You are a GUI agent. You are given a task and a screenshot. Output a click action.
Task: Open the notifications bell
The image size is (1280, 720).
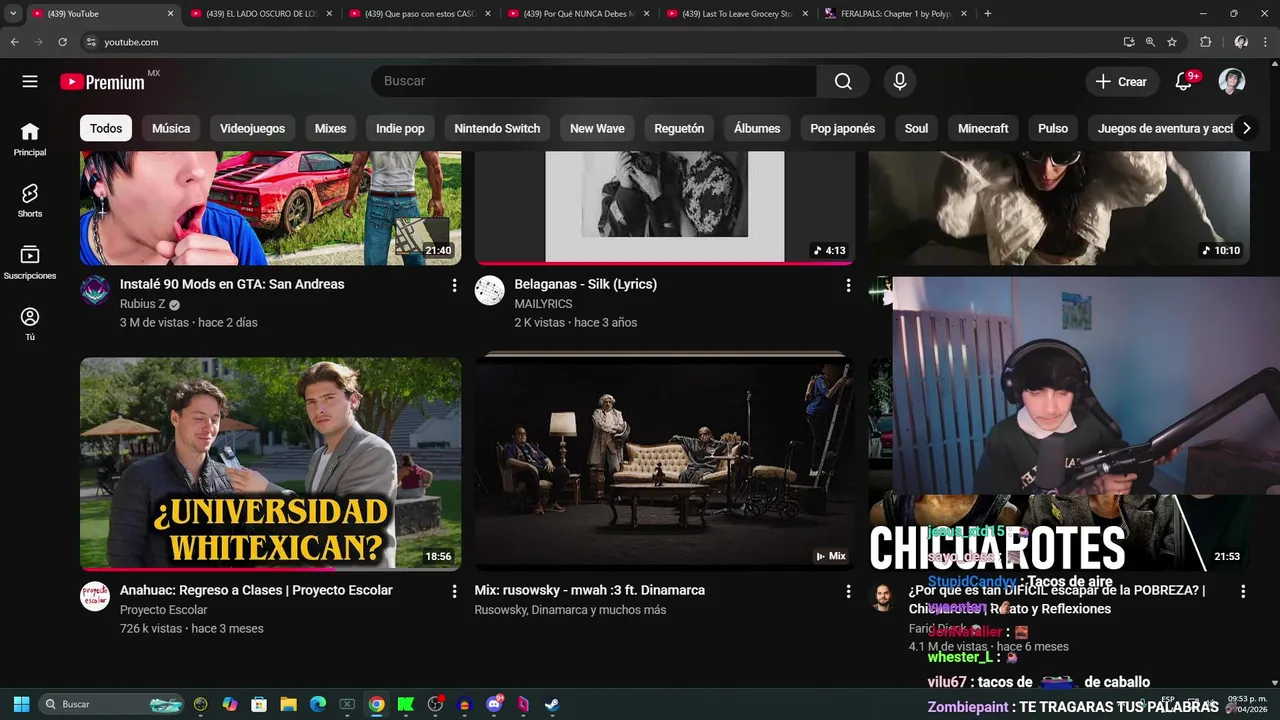click(1184, 82)
